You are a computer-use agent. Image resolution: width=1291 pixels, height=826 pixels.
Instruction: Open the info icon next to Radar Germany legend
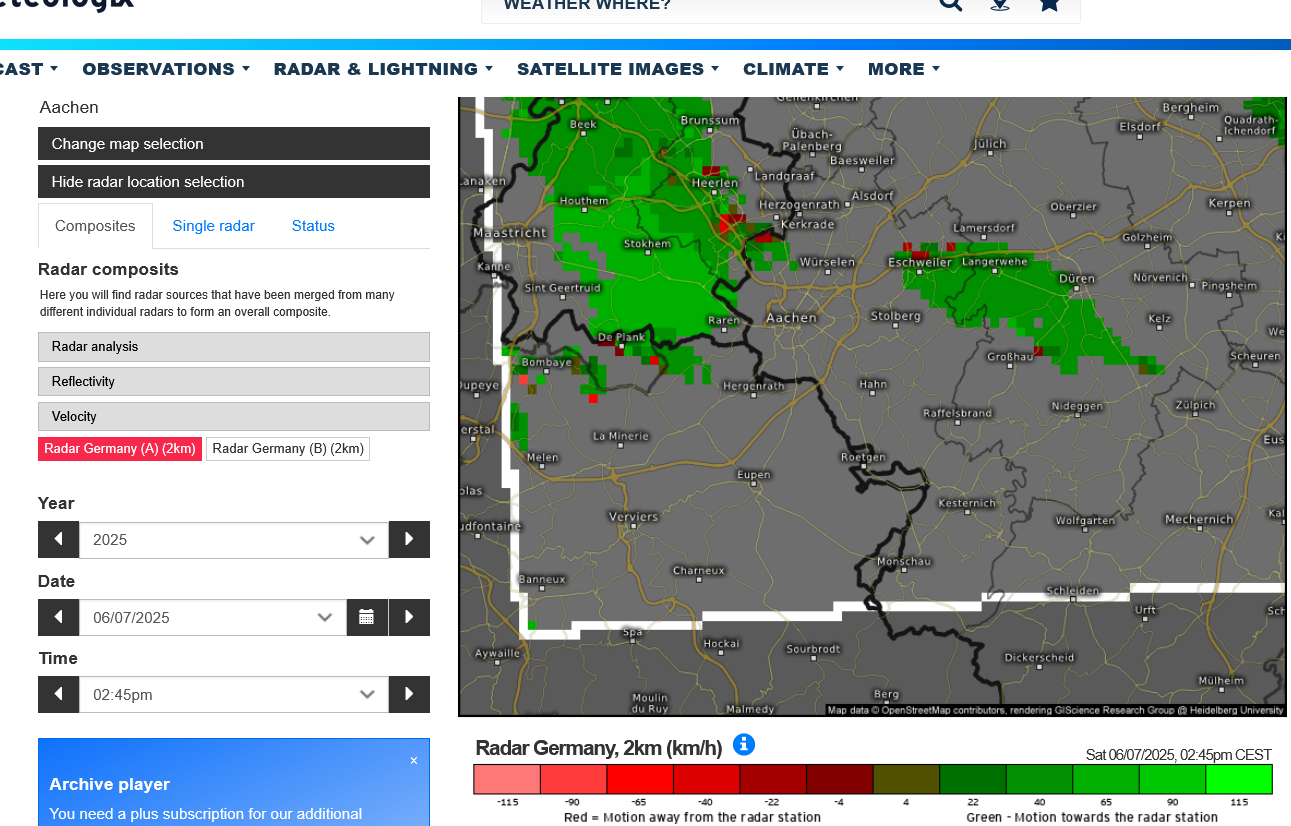744,745
